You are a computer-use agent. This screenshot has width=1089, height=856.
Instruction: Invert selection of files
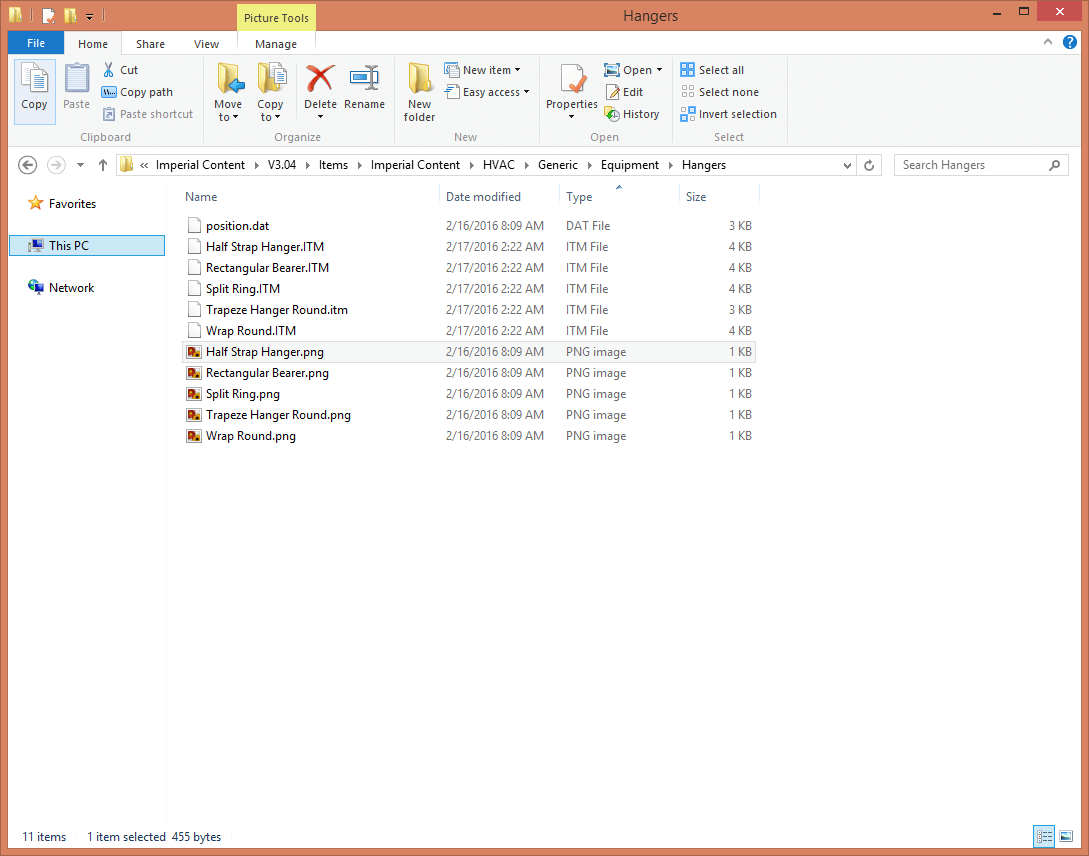coord(729,114)
